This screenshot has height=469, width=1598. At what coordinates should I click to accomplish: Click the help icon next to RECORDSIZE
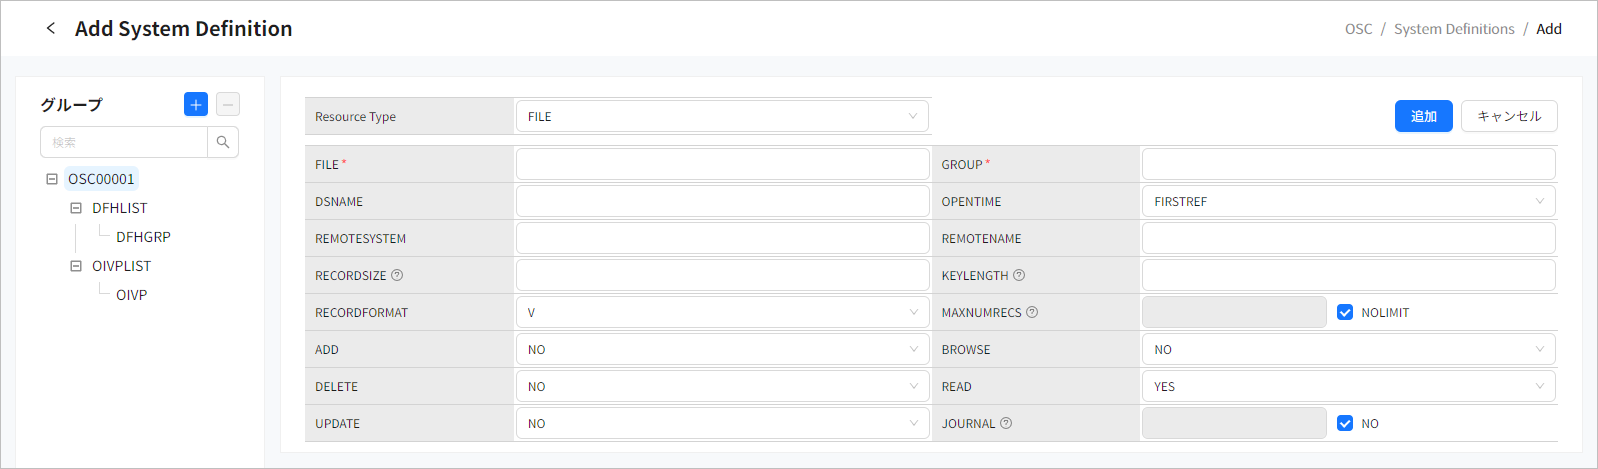[x=397, y=276]
